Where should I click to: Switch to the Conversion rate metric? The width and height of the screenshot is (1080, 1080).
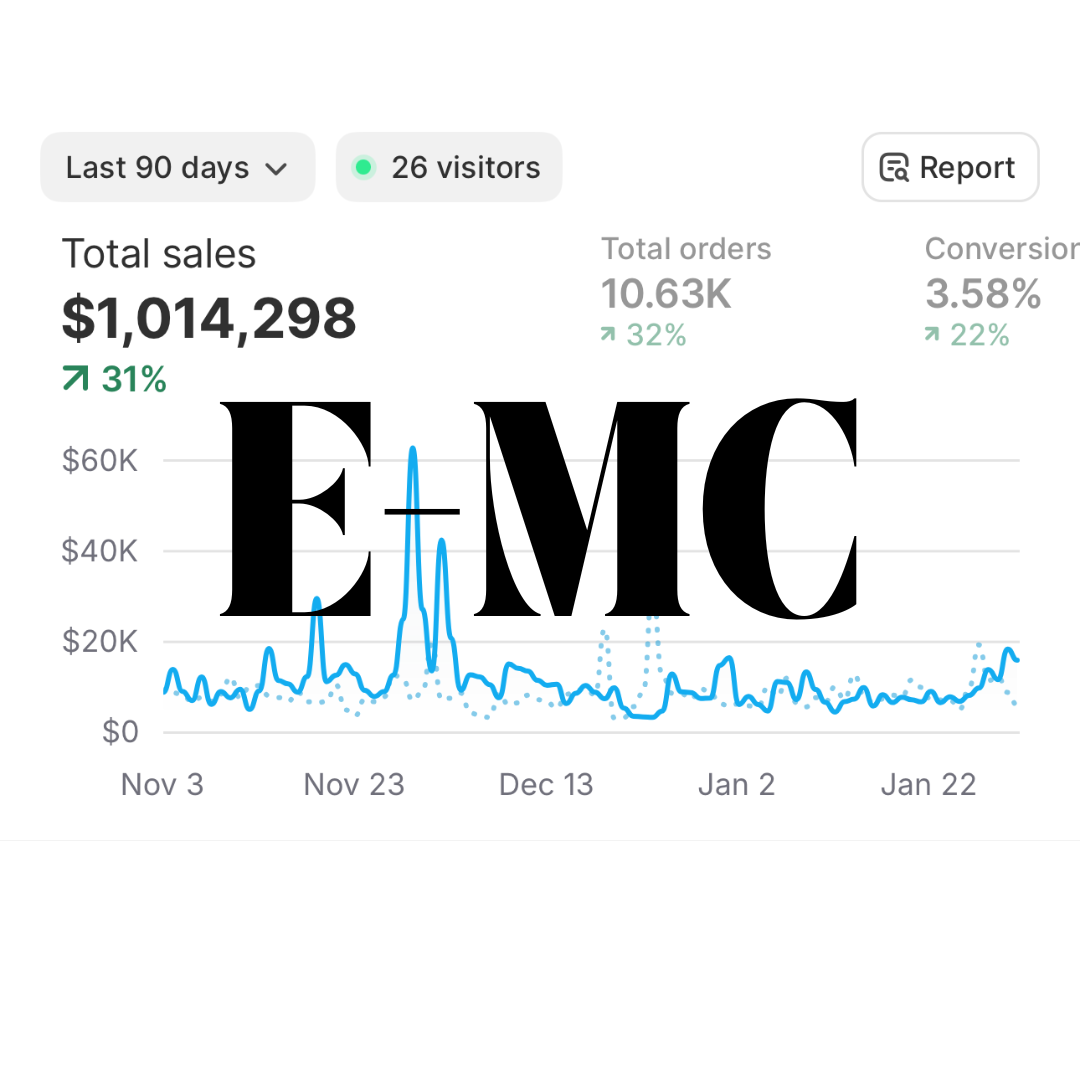click(1001, 249)
